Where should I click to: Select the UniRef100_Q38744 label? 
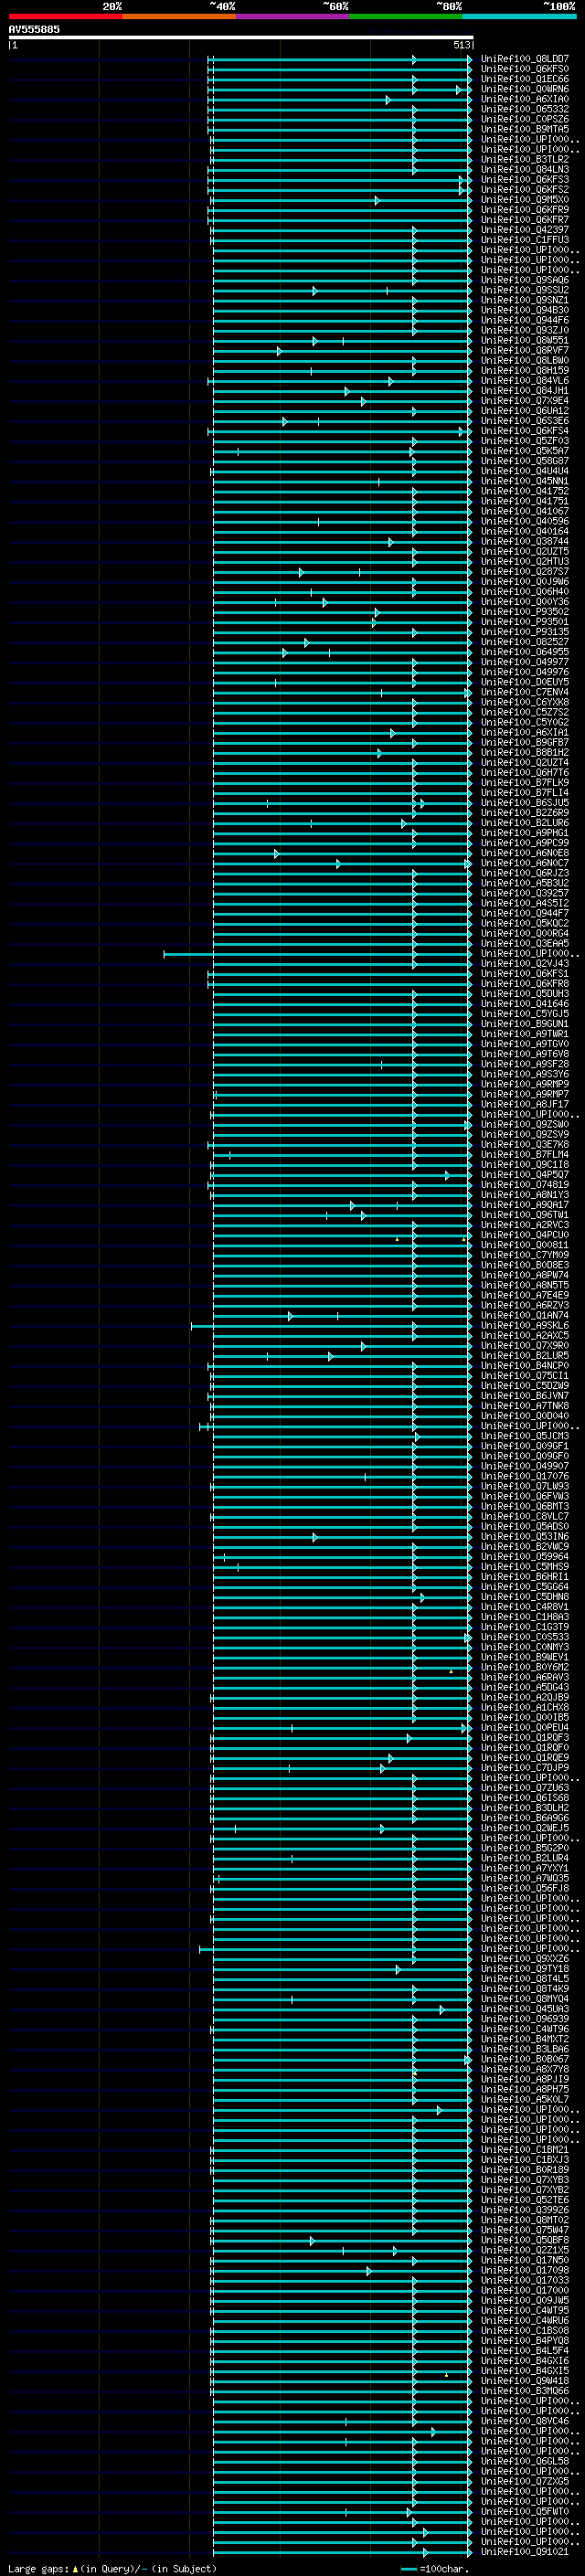point(525,542)
